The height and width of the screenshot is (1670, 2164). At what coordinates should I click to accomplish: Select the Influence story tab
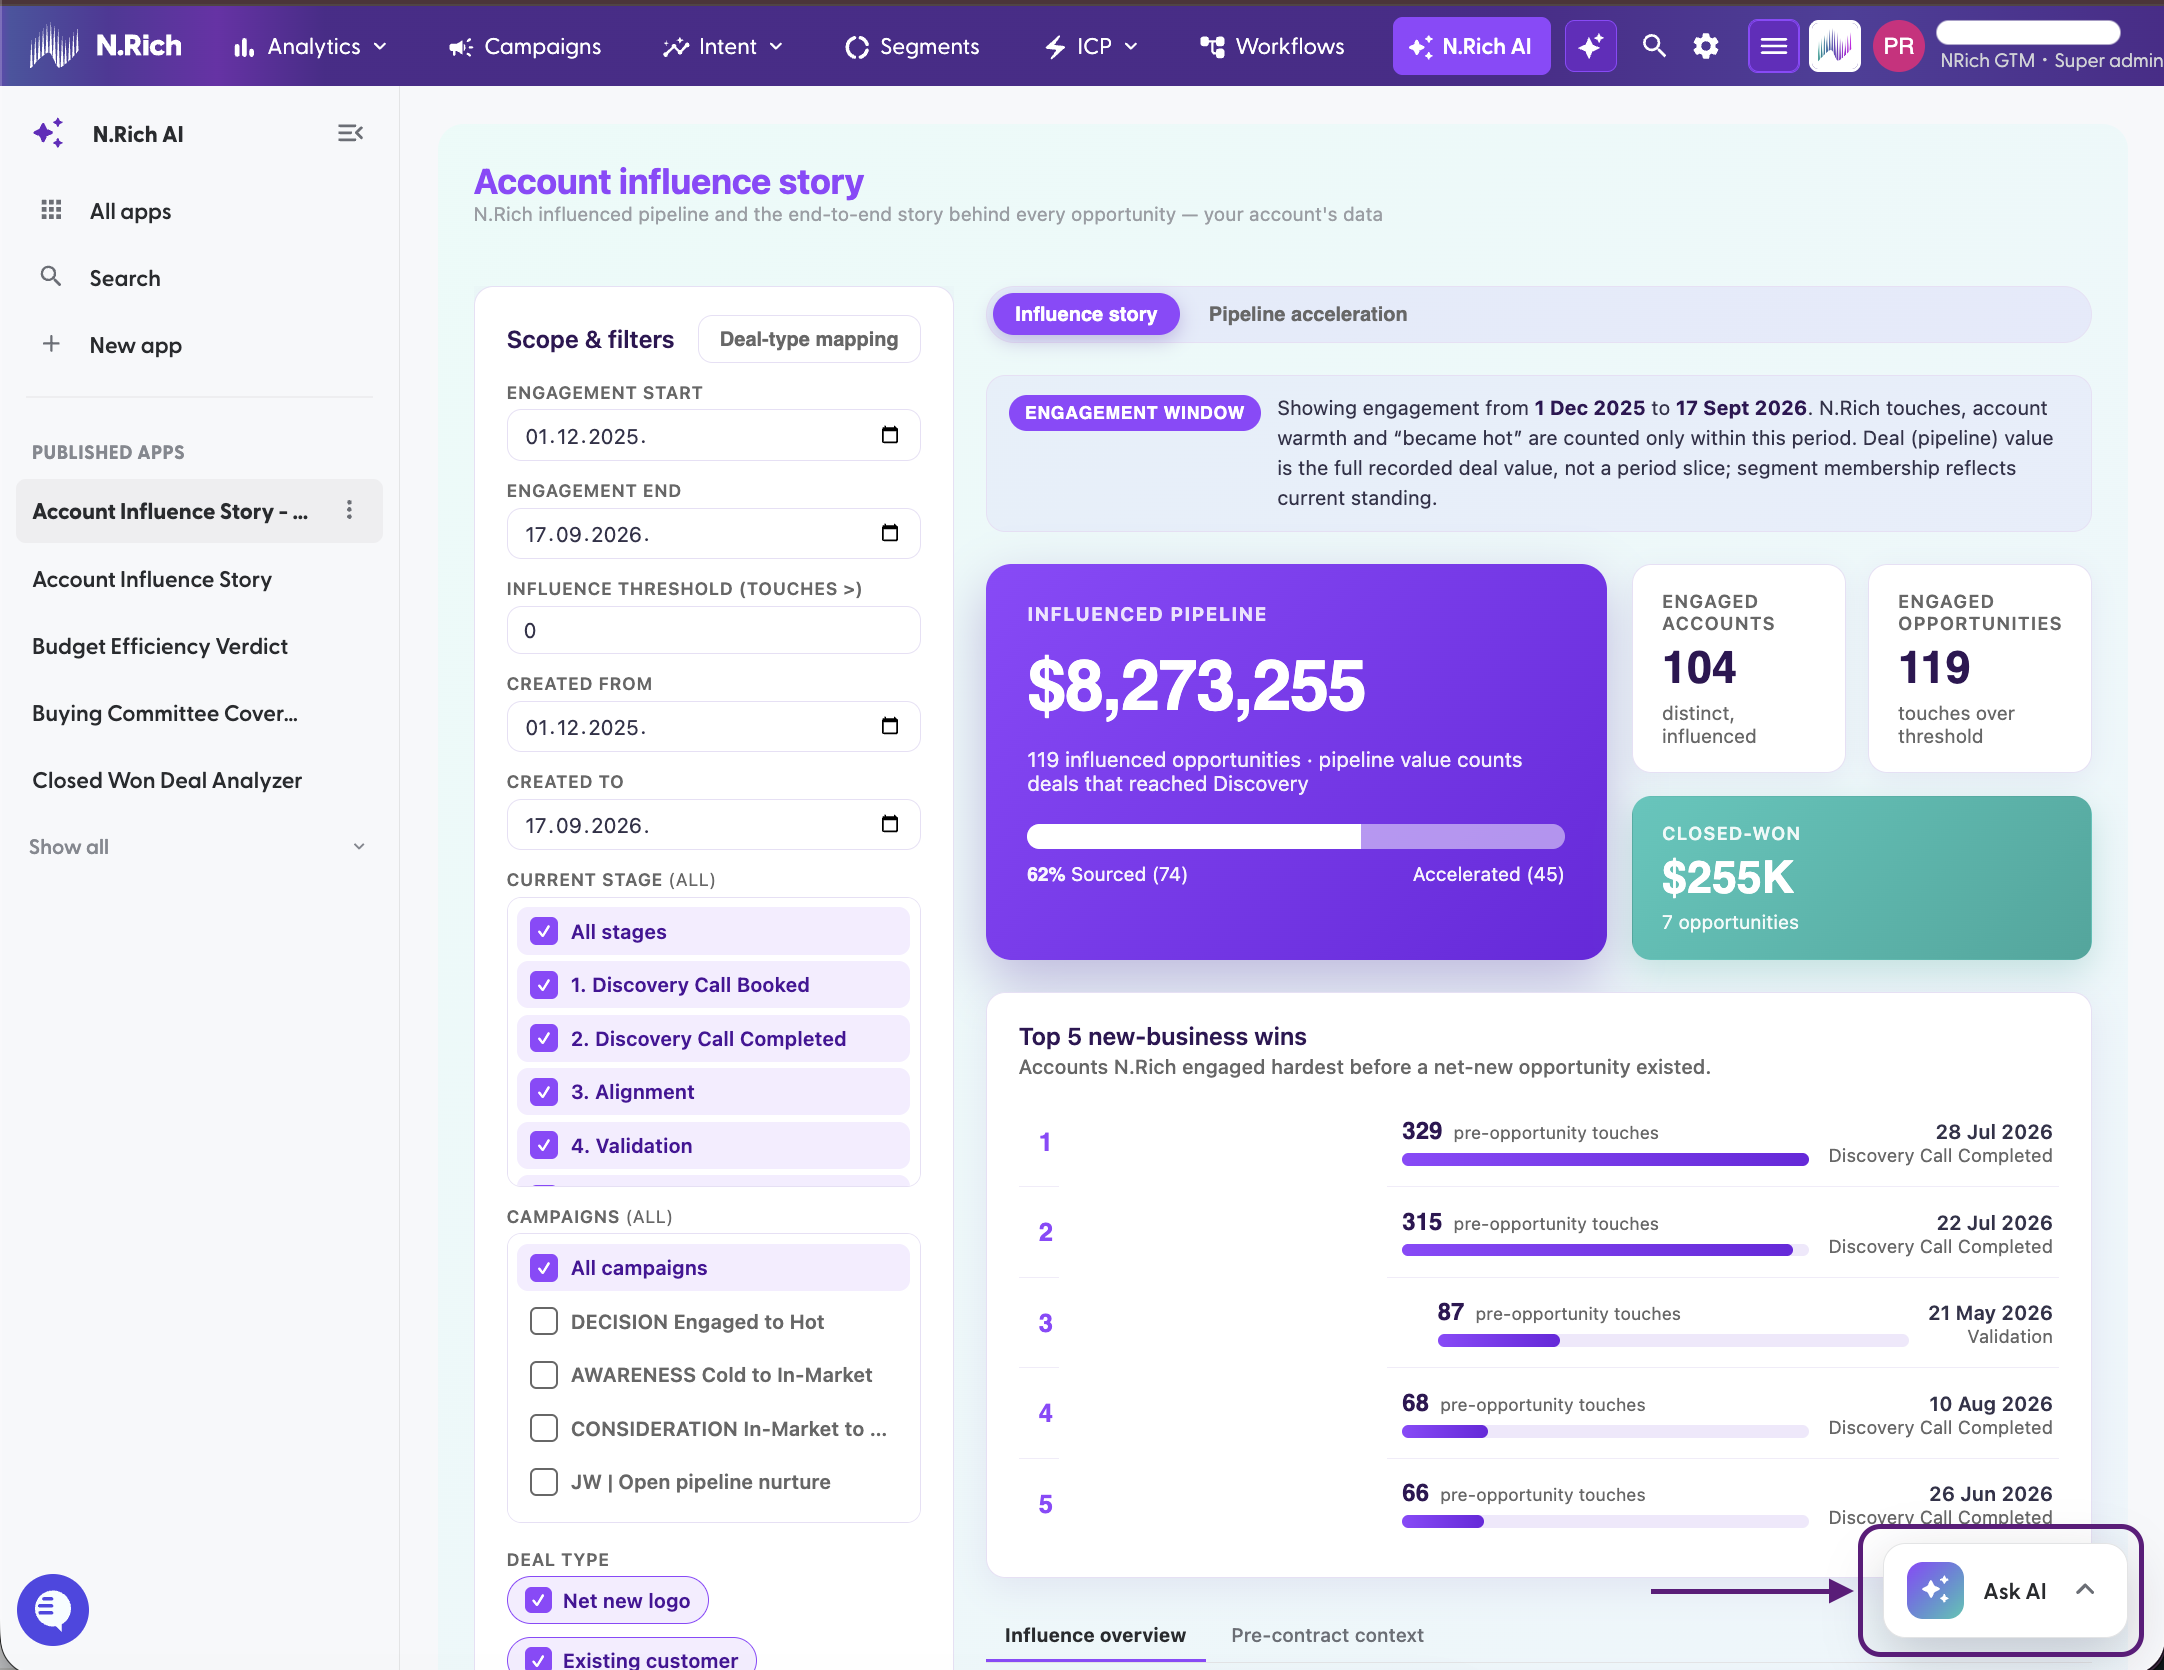point(1086,314)
